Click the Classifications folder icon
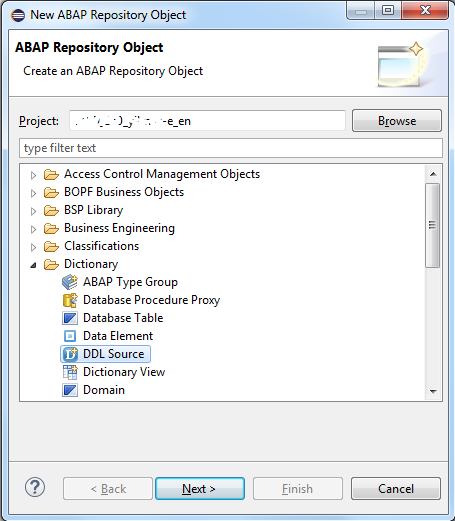This screenshot has height=521, width=455. (51, 246)
